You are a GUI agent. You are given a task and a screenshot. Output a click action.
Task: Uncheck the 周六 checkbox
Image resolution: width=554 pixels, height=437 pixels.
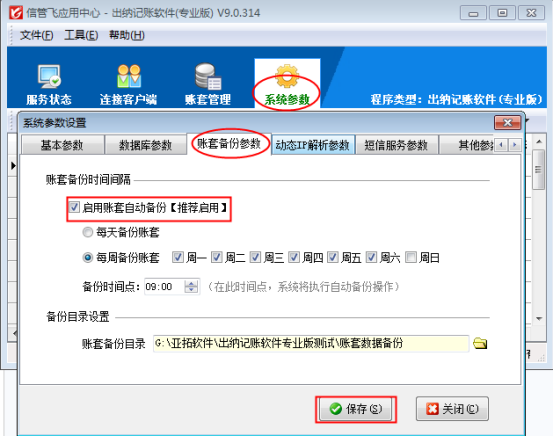[371, 257]
